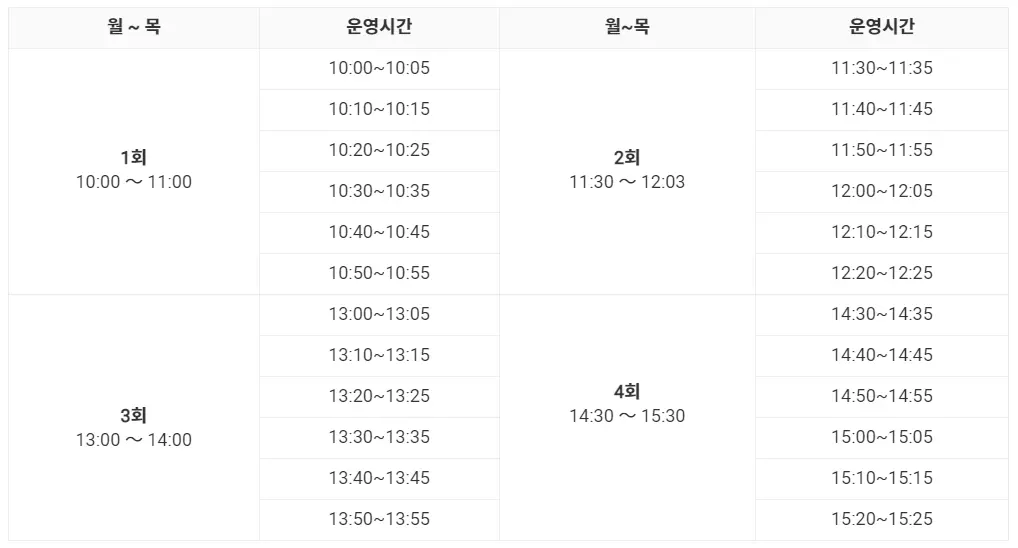This screenshot has width=1018, height=548.
Task: Click the 12:20~12:25 time slot
Action: pyautogui.click(x=882, y=273)
